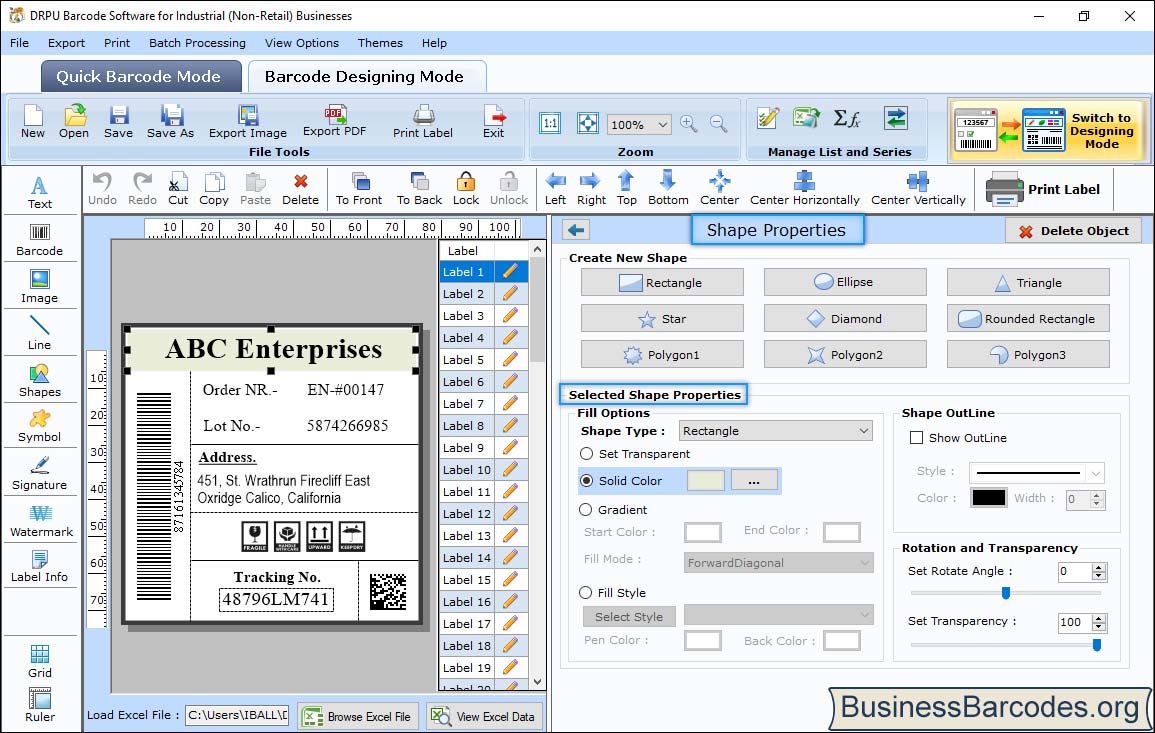1155x733 pixels.
Task: Click the back arrow in Shape Properties
Action: [576, 231]
